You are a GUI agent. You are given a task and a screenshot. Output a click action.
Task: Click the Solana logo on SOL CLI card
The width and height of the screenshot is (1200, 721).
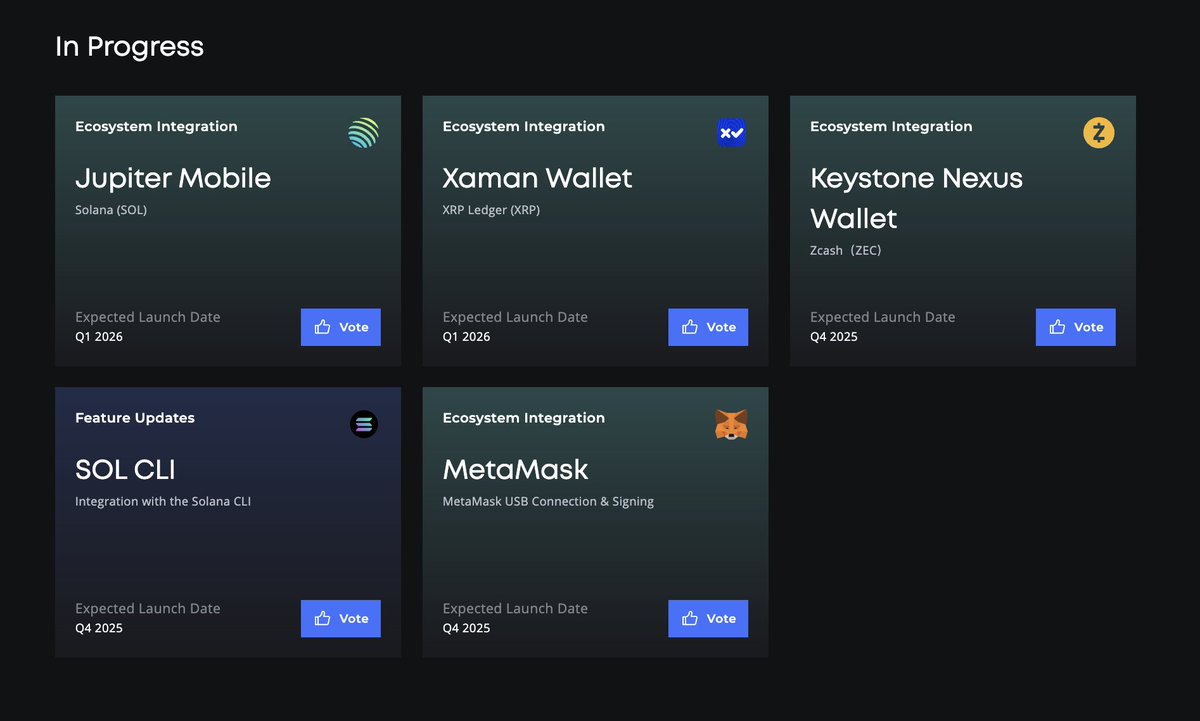point(364,424)
